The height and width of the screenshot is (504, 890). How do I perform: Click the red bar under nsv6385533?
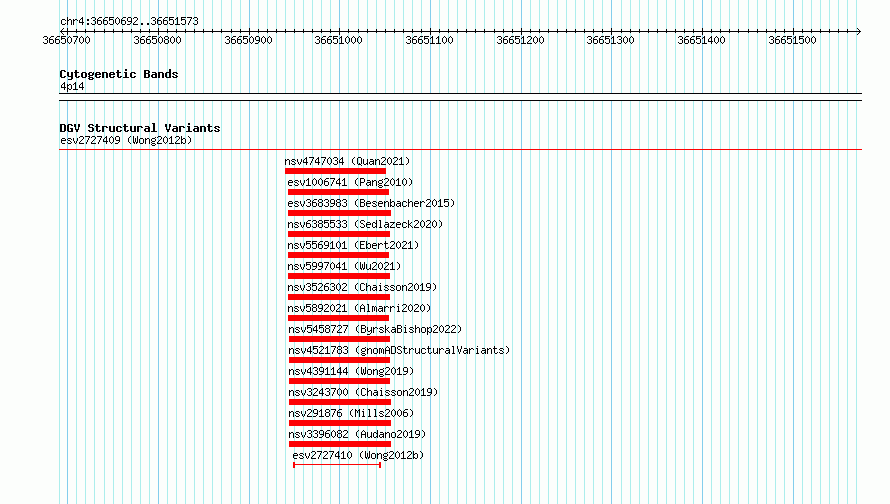tap(339, 234)
